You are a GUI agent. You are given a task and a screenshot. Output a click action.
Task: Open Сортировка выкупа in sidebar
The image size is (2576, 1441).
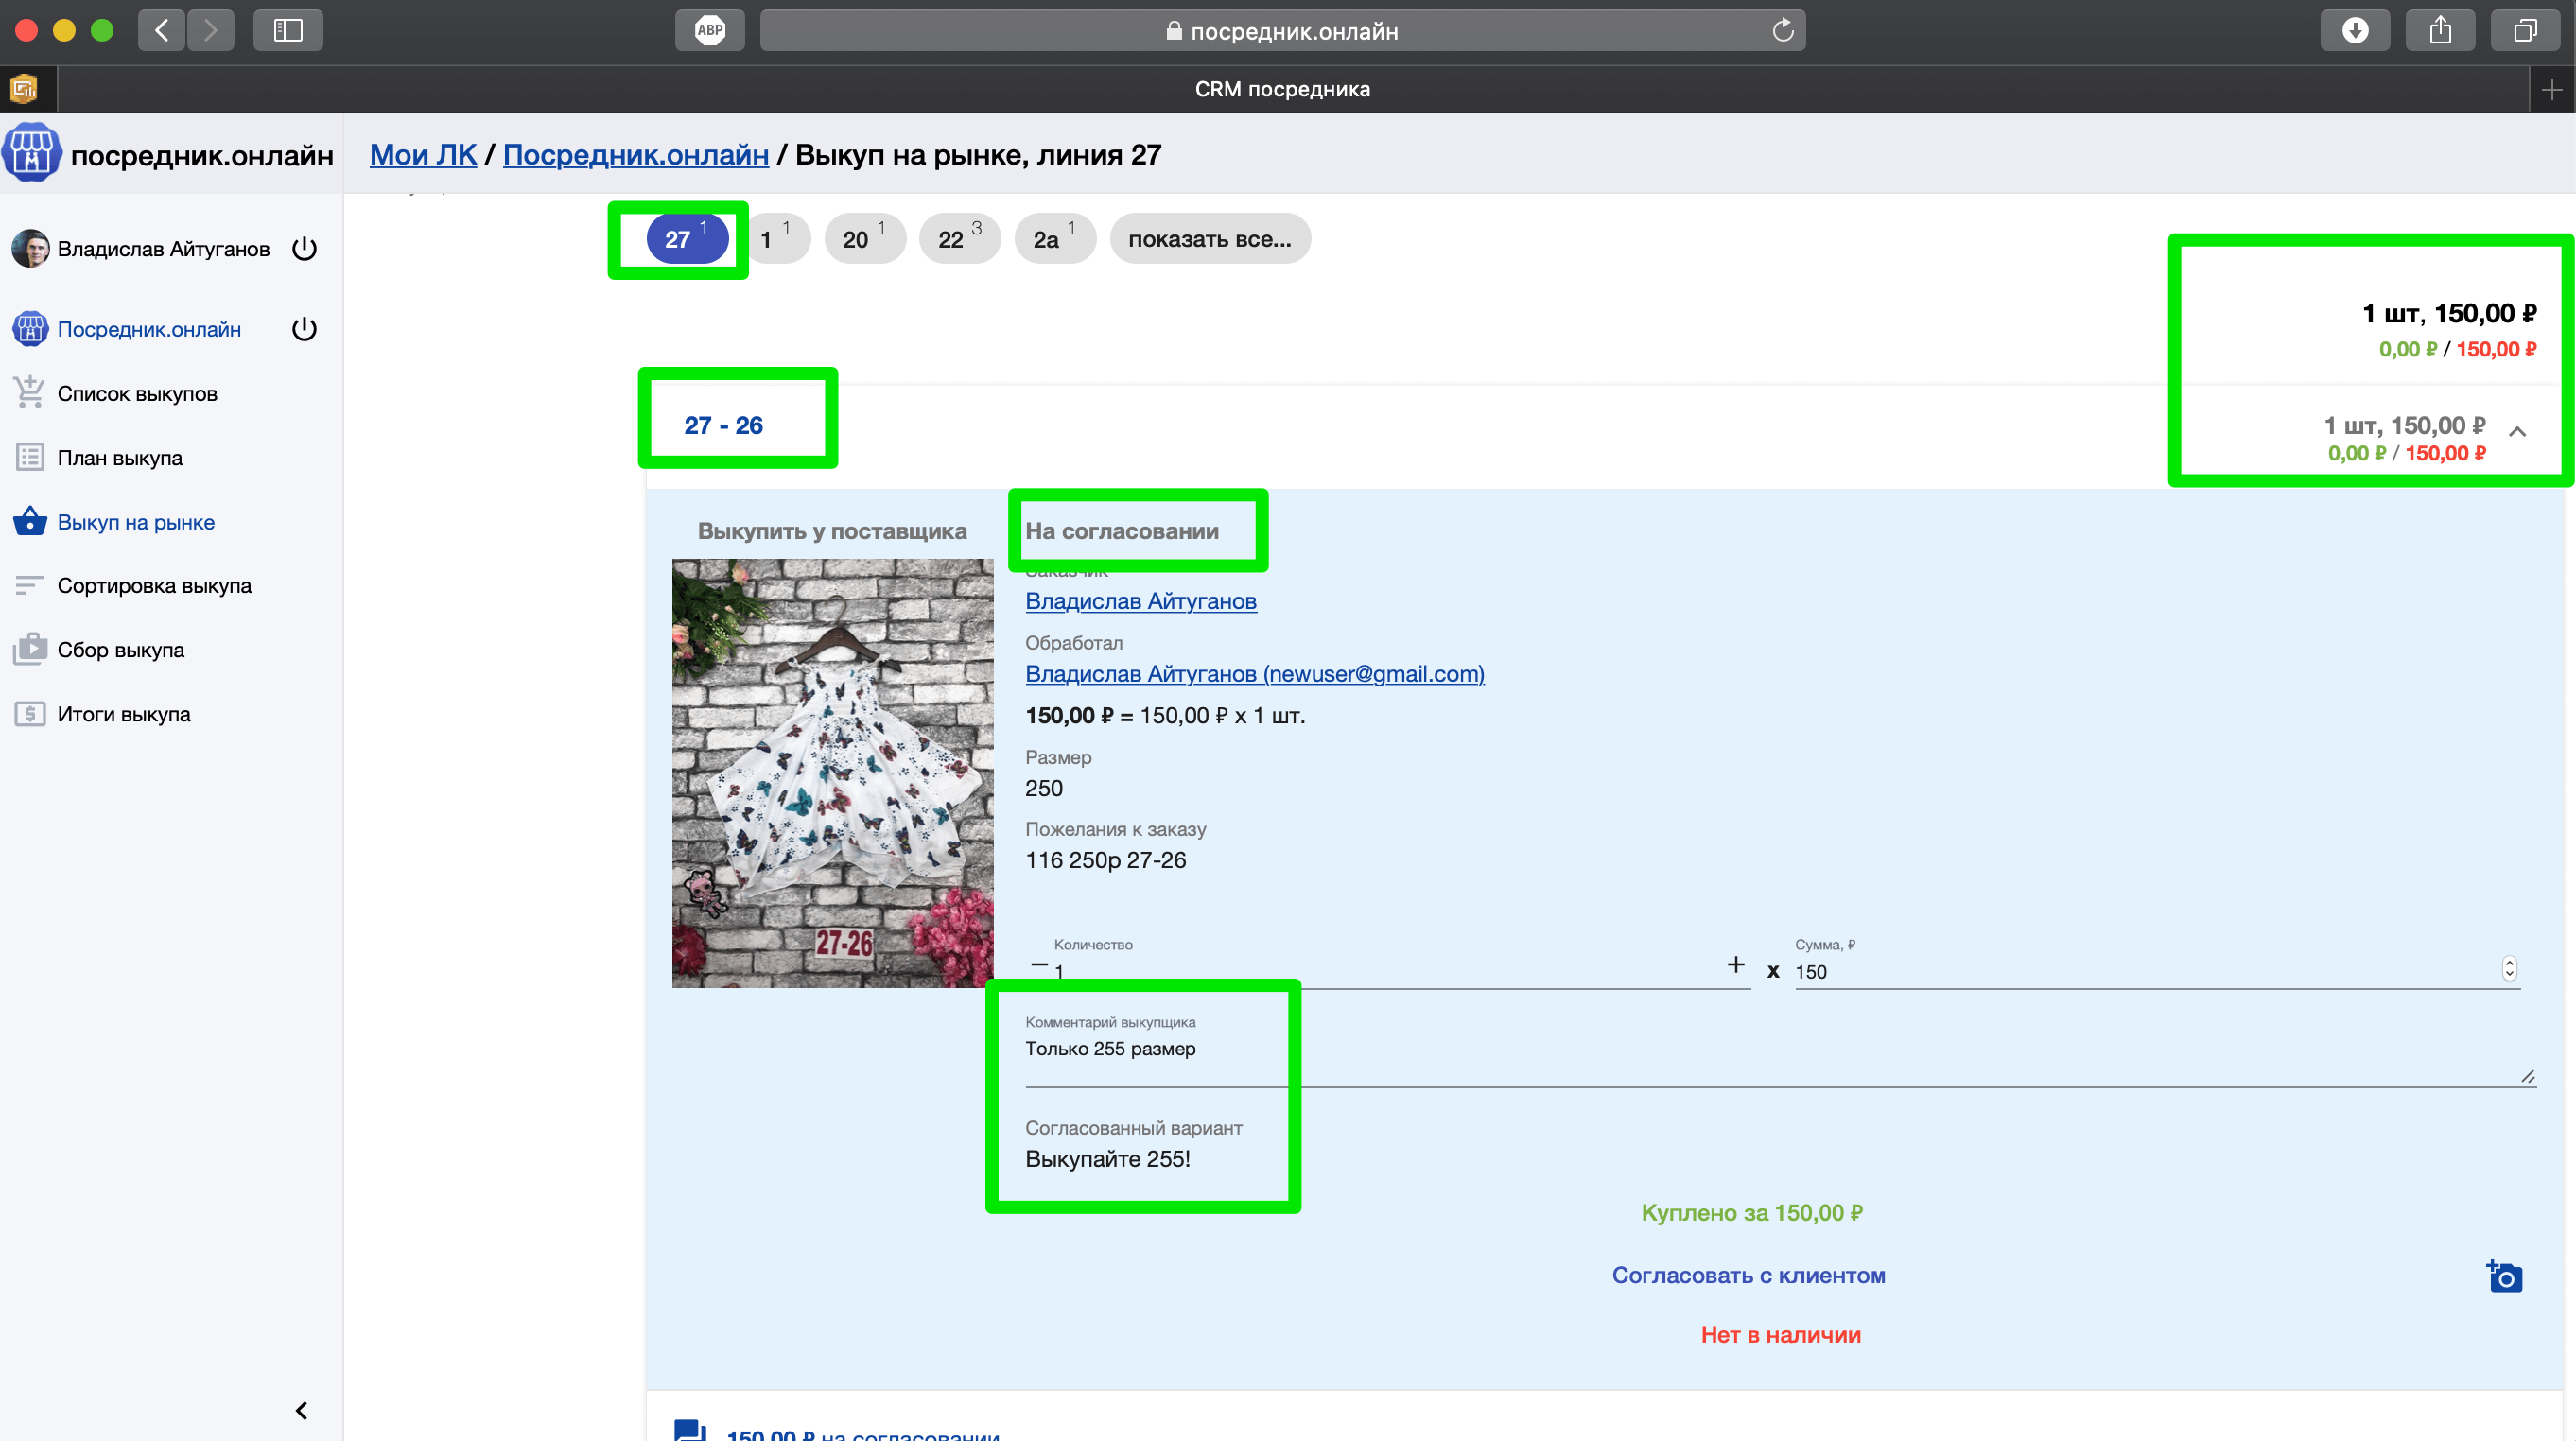[154, 586]
